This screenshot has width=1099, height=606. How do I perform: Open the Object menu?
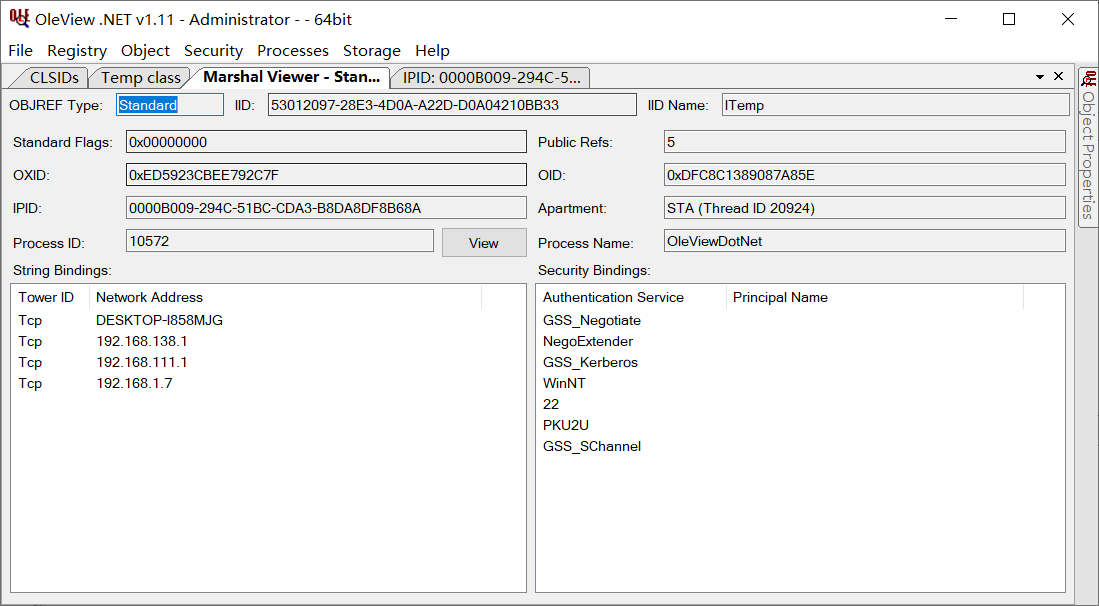(x=145, y=50)
